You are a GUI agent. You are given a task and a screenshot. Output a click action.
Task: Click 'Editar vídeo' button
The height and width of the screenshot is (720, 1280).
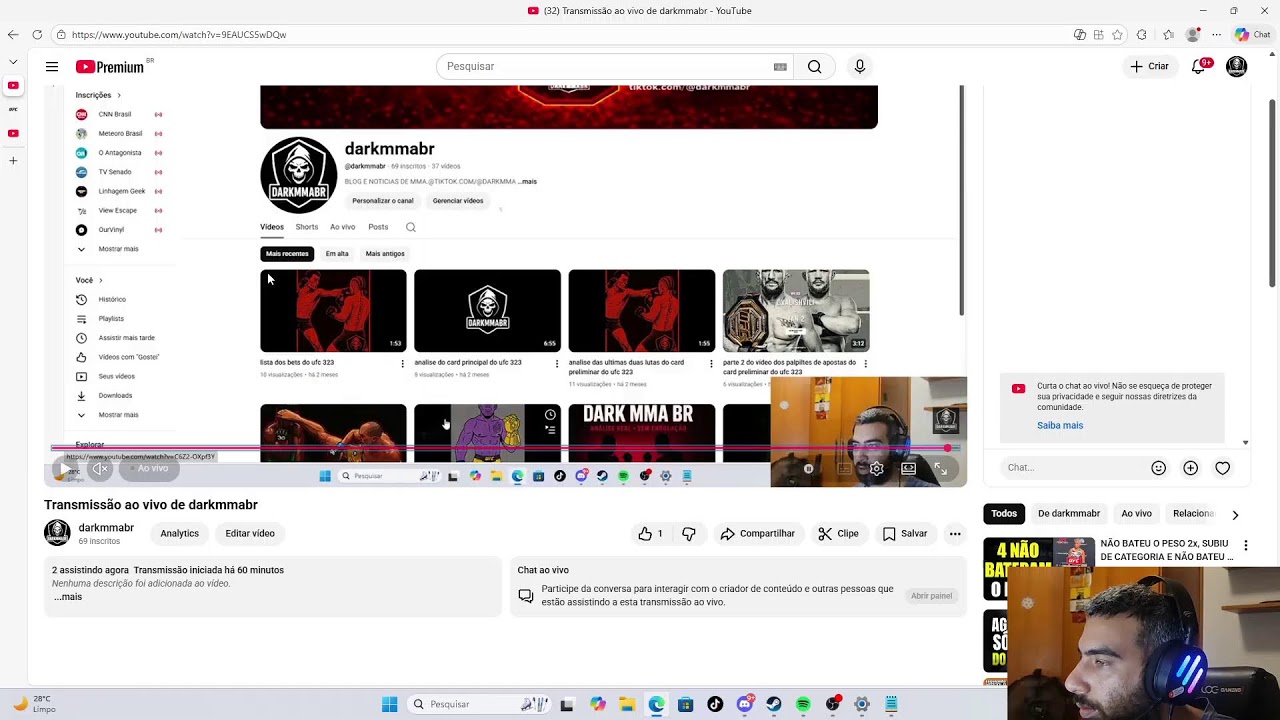250,534
